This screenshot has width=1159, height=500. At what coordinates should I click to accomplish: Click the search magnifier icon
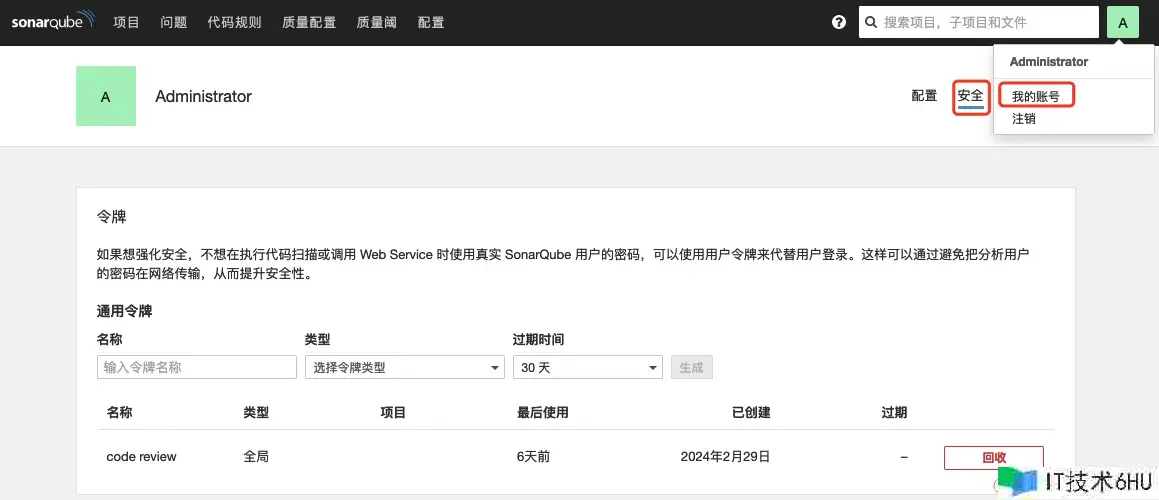[x=872, y=22]
